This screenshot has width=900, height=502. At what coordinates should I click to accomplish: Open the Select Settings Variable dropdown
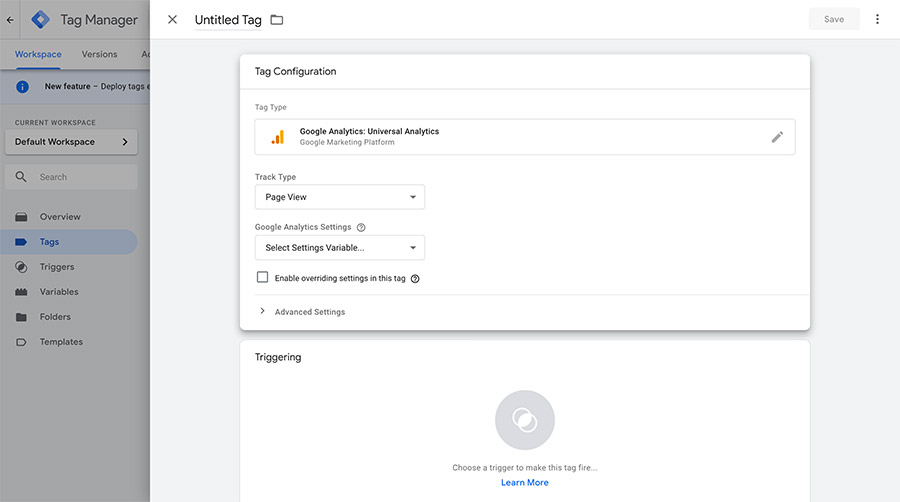pyautogui.click(x=340, y=248)
